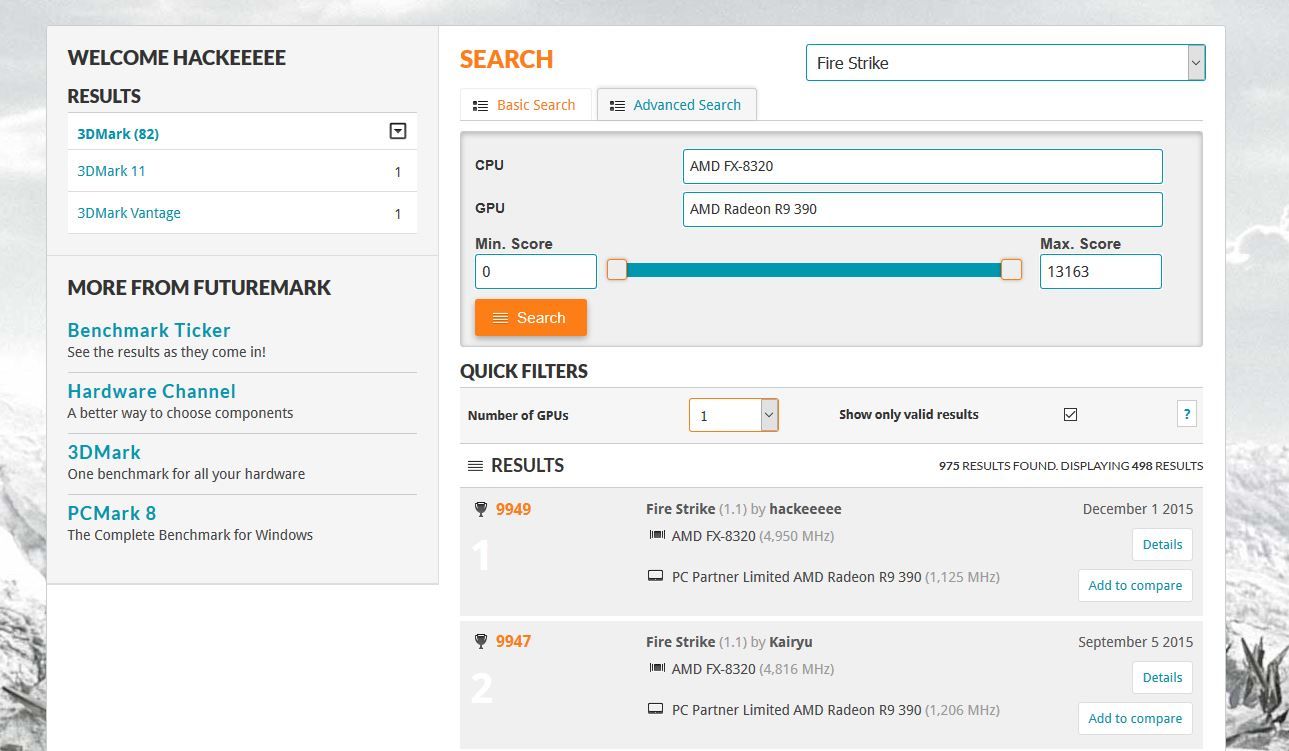Image resolution: width=1289 pixels, height=751 pixels.
Task: Grab the maximum score slider handle
Action: pos(1012,270)
